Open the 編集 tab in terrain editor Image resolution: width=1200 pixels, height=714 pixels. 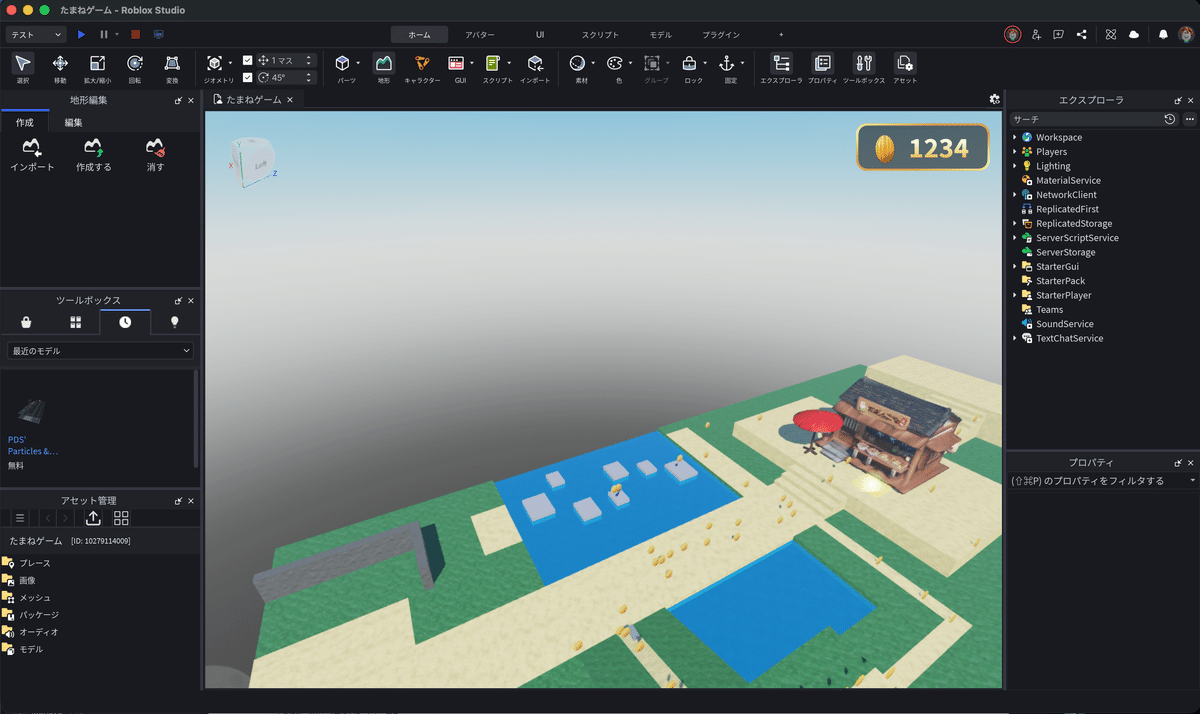coord(74,122)
